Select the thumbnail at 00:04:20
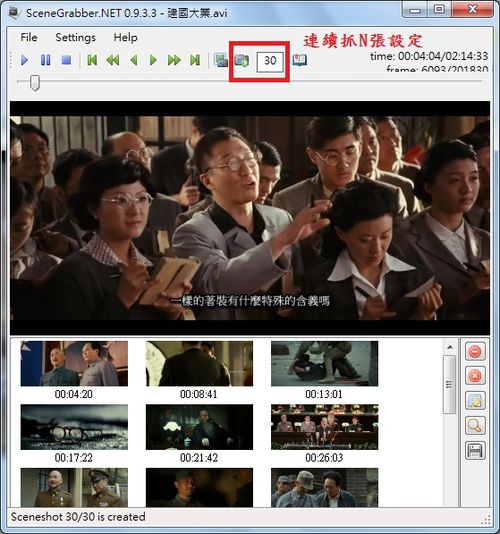This screenshot has height=534, width=500. [x=74, y=364]
